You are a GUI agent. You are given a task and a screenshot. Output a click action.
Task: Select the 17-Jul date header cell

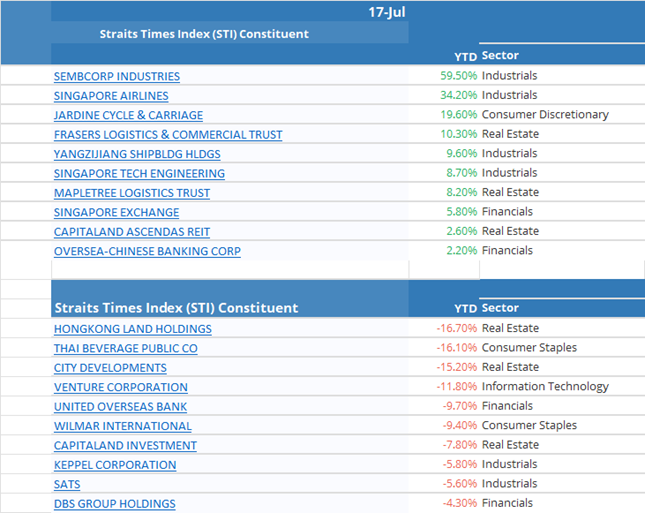(x=387, y=12)
